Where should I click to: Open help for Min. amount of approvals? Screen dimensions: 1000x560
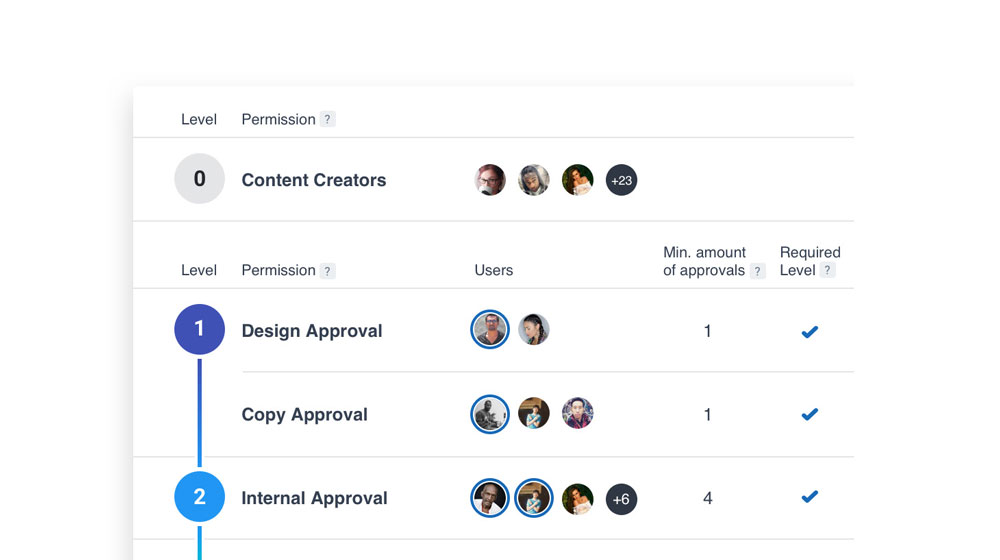click(758, 271)
